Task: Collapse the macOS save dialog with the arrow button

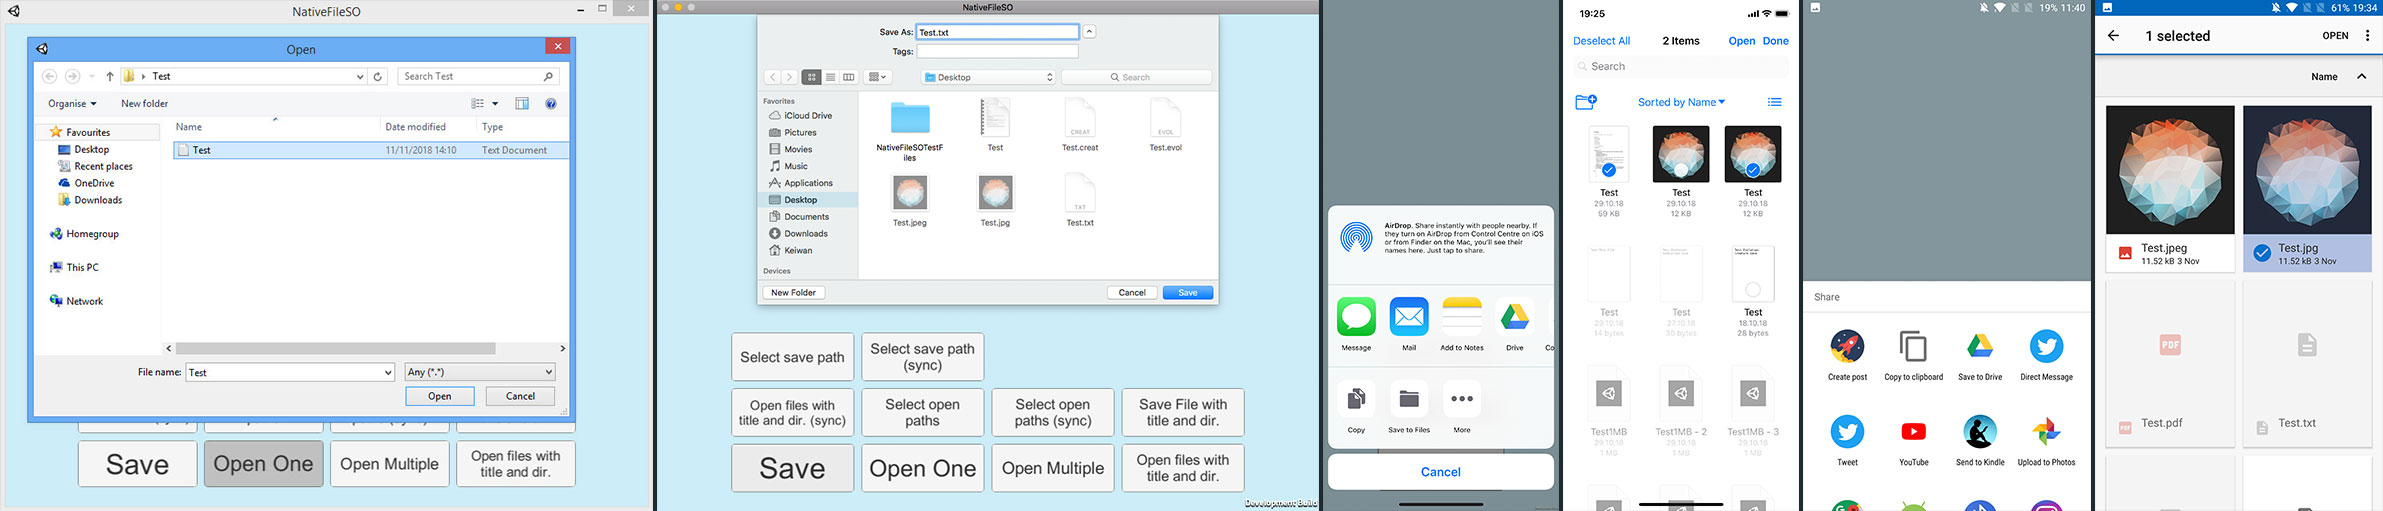Action: pyautogui.click(x=1090, y=32)
